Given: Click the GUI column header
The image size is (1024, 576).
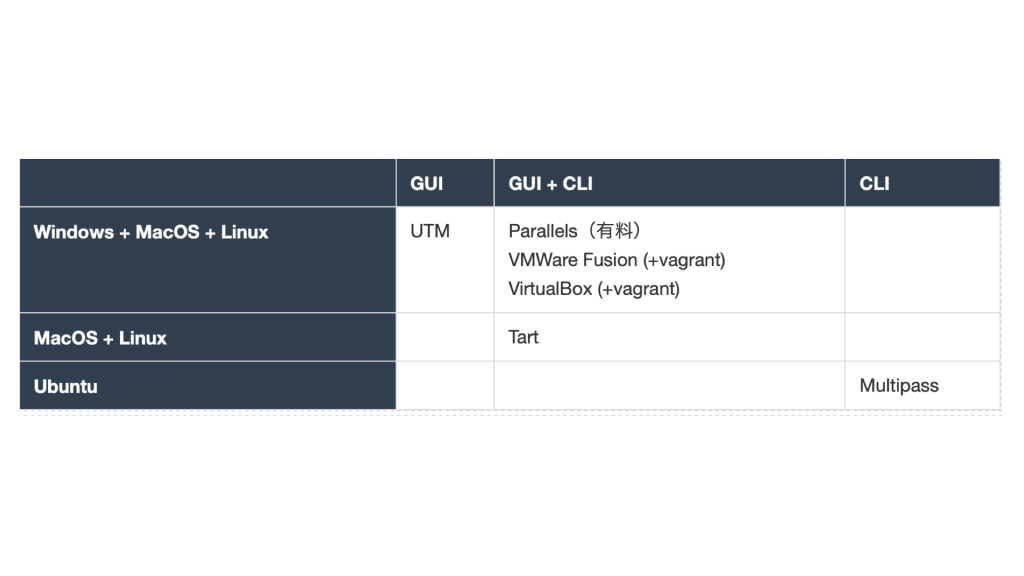Looking at the screenshot, I should coord(427,184).
